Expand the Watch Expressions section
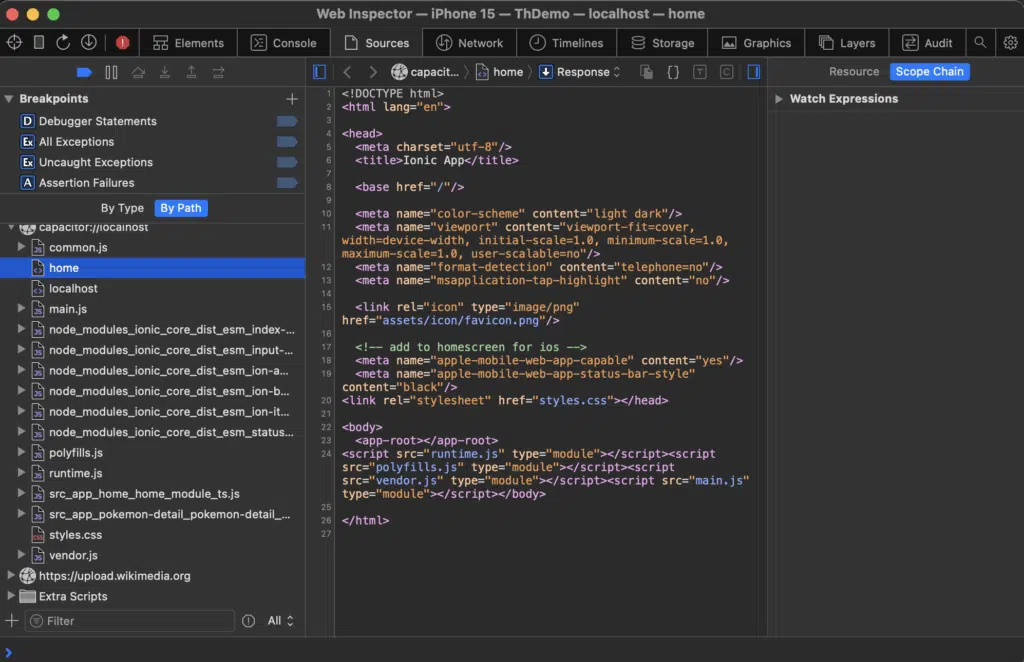Screen dimensions: 1024x662 coord(780,99)
